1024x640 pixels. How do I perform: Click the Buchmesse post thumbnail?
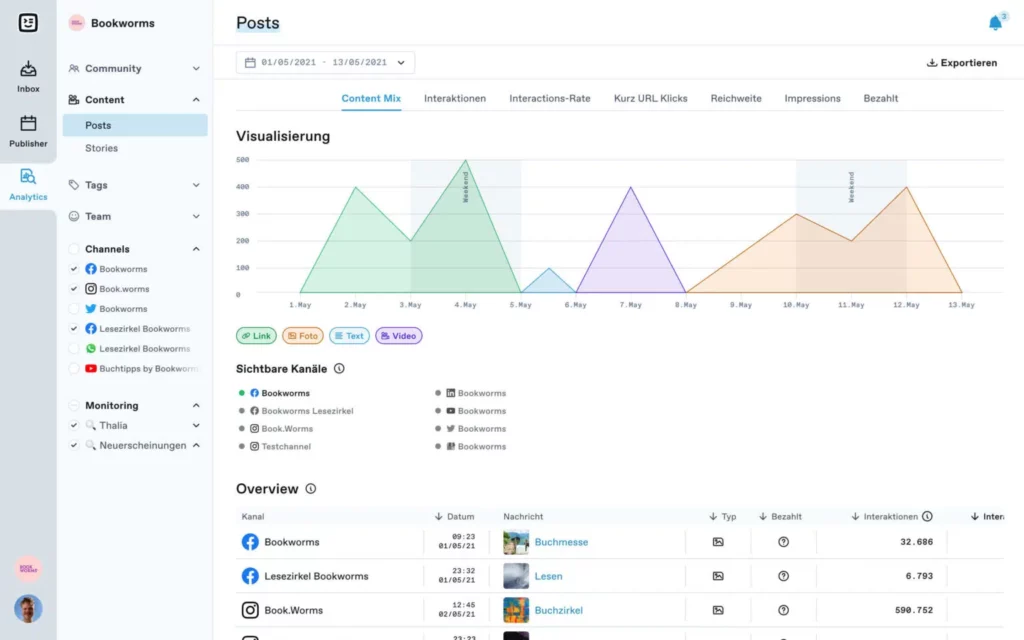pyautogui.click(x=516, y=542)
